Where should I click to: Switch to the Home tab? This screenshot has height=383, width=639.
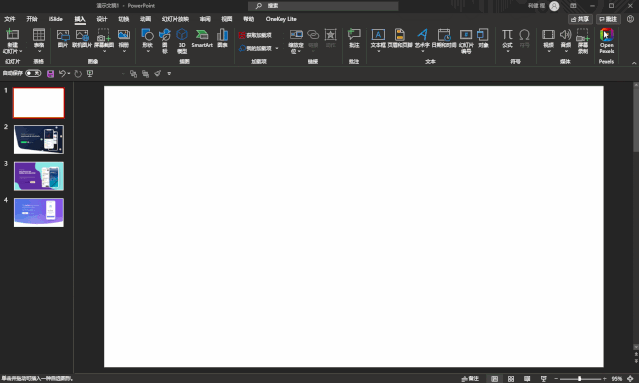pos(32,19)
